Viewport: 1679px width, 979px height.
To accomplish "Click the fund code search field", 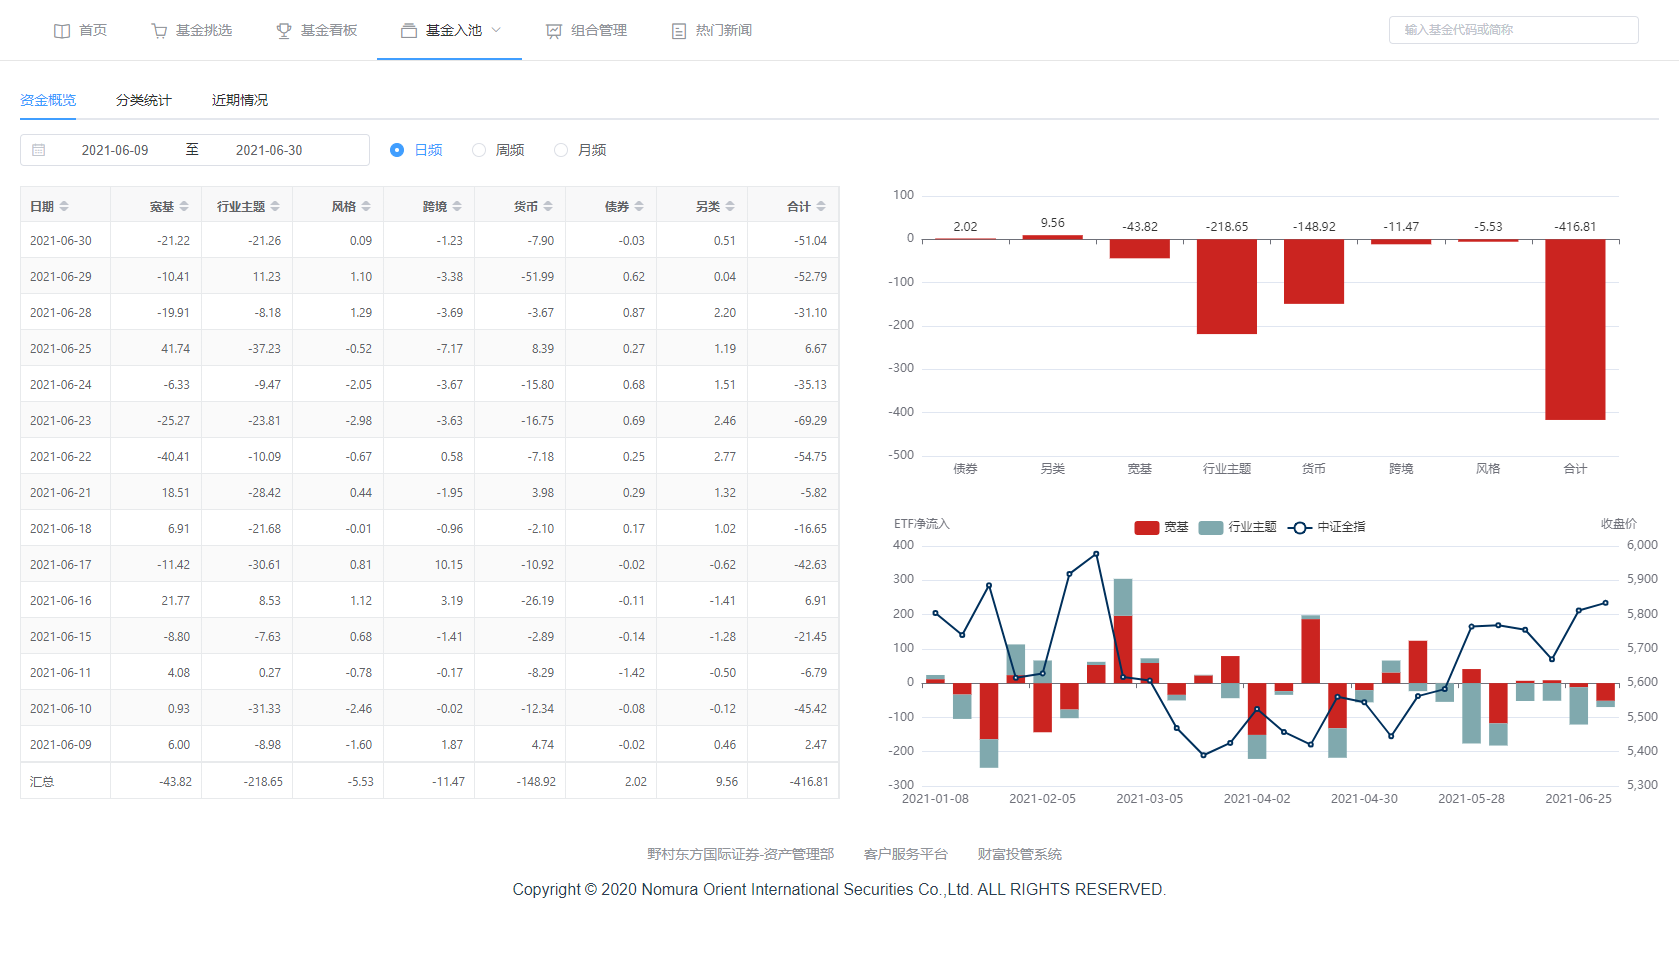I will pos(1513,30).
